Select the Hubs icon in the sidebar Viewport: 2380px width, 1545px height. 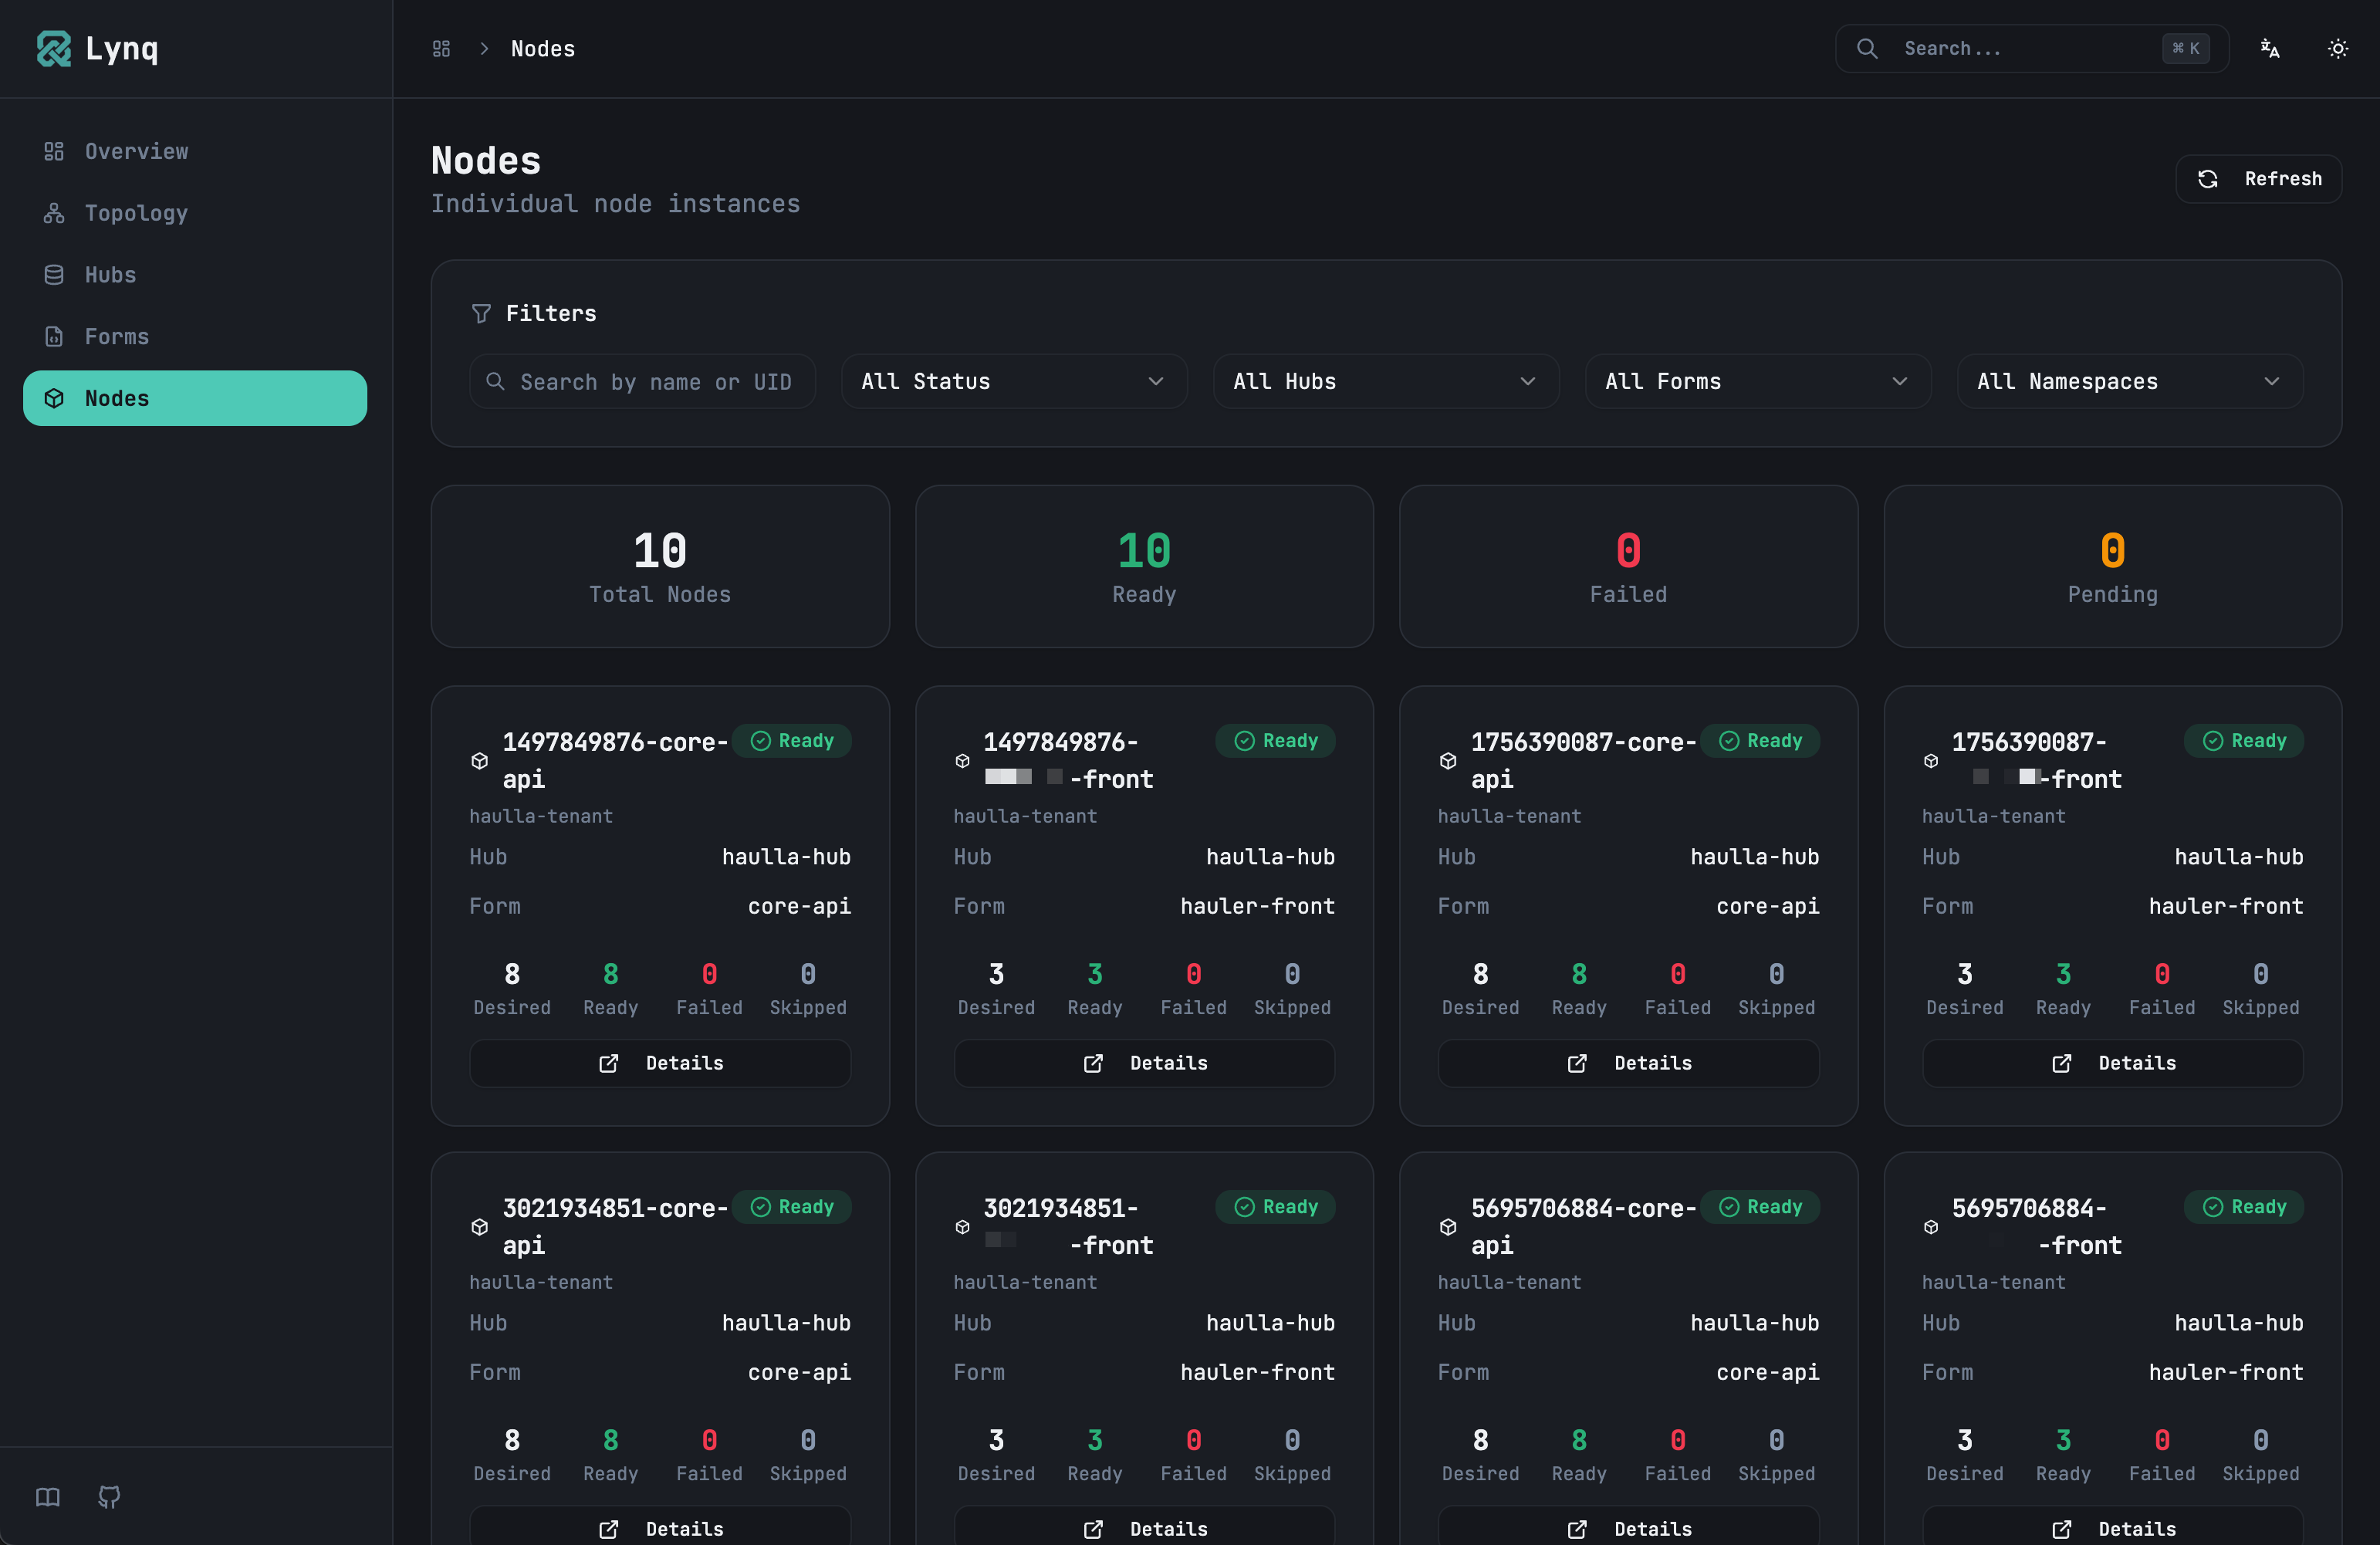click(x=54, y=274)
